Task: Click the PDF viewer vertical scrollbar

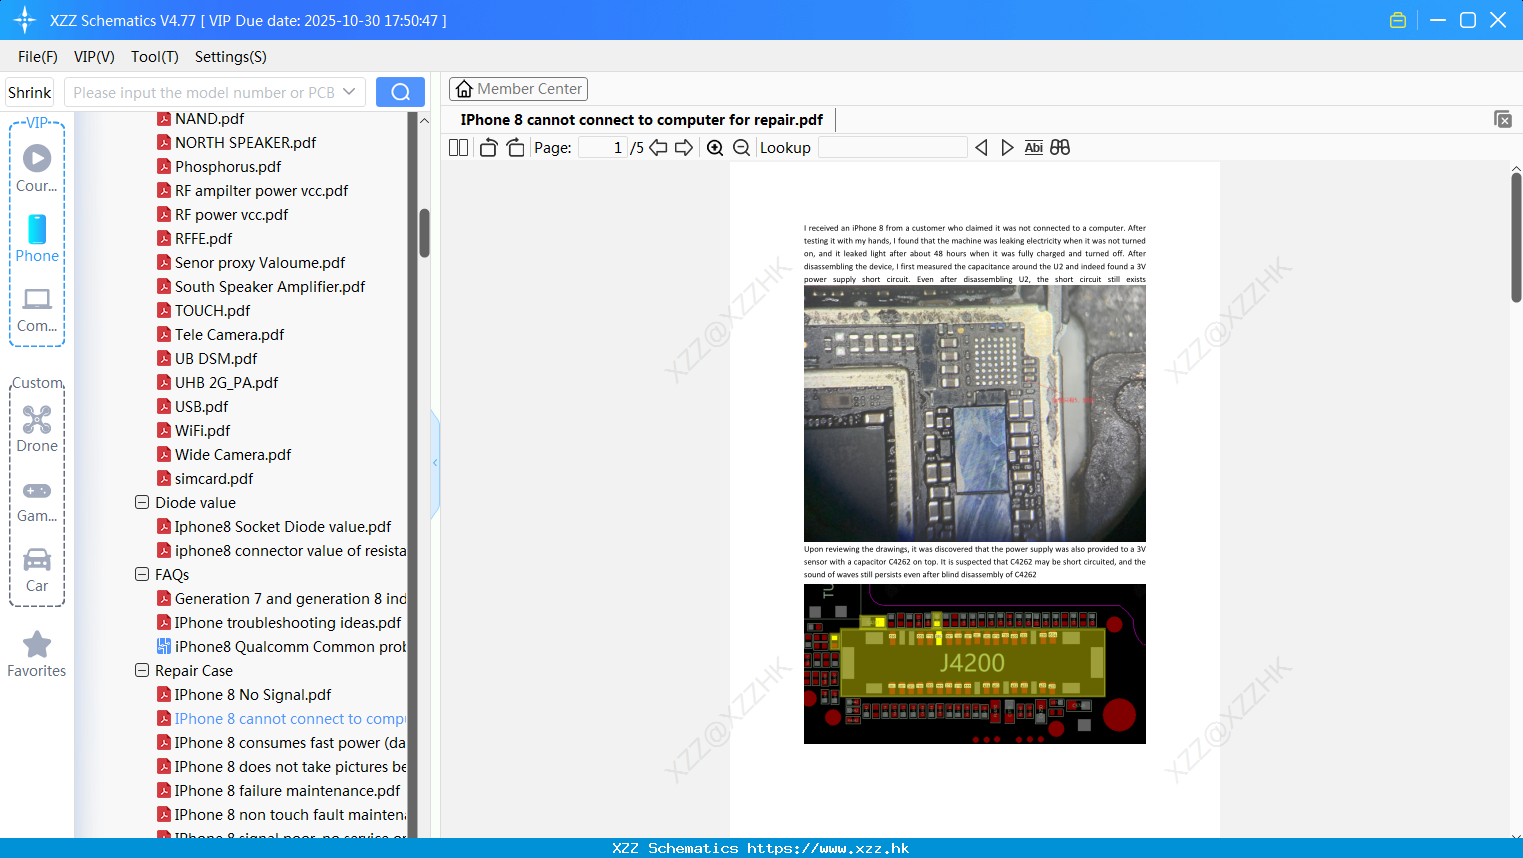Action: coord(1516,236)
